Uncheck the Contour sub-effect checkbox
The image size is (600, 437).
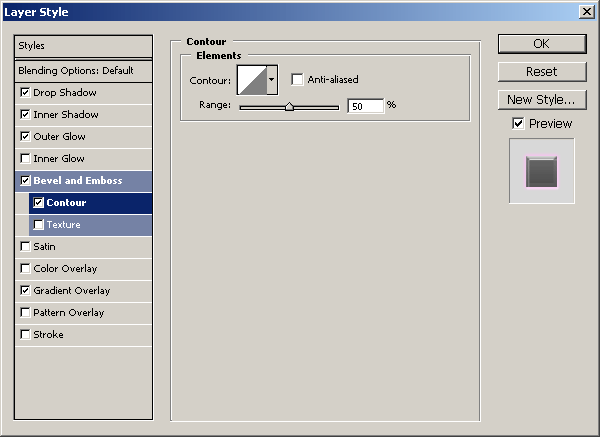coord(39,202)
